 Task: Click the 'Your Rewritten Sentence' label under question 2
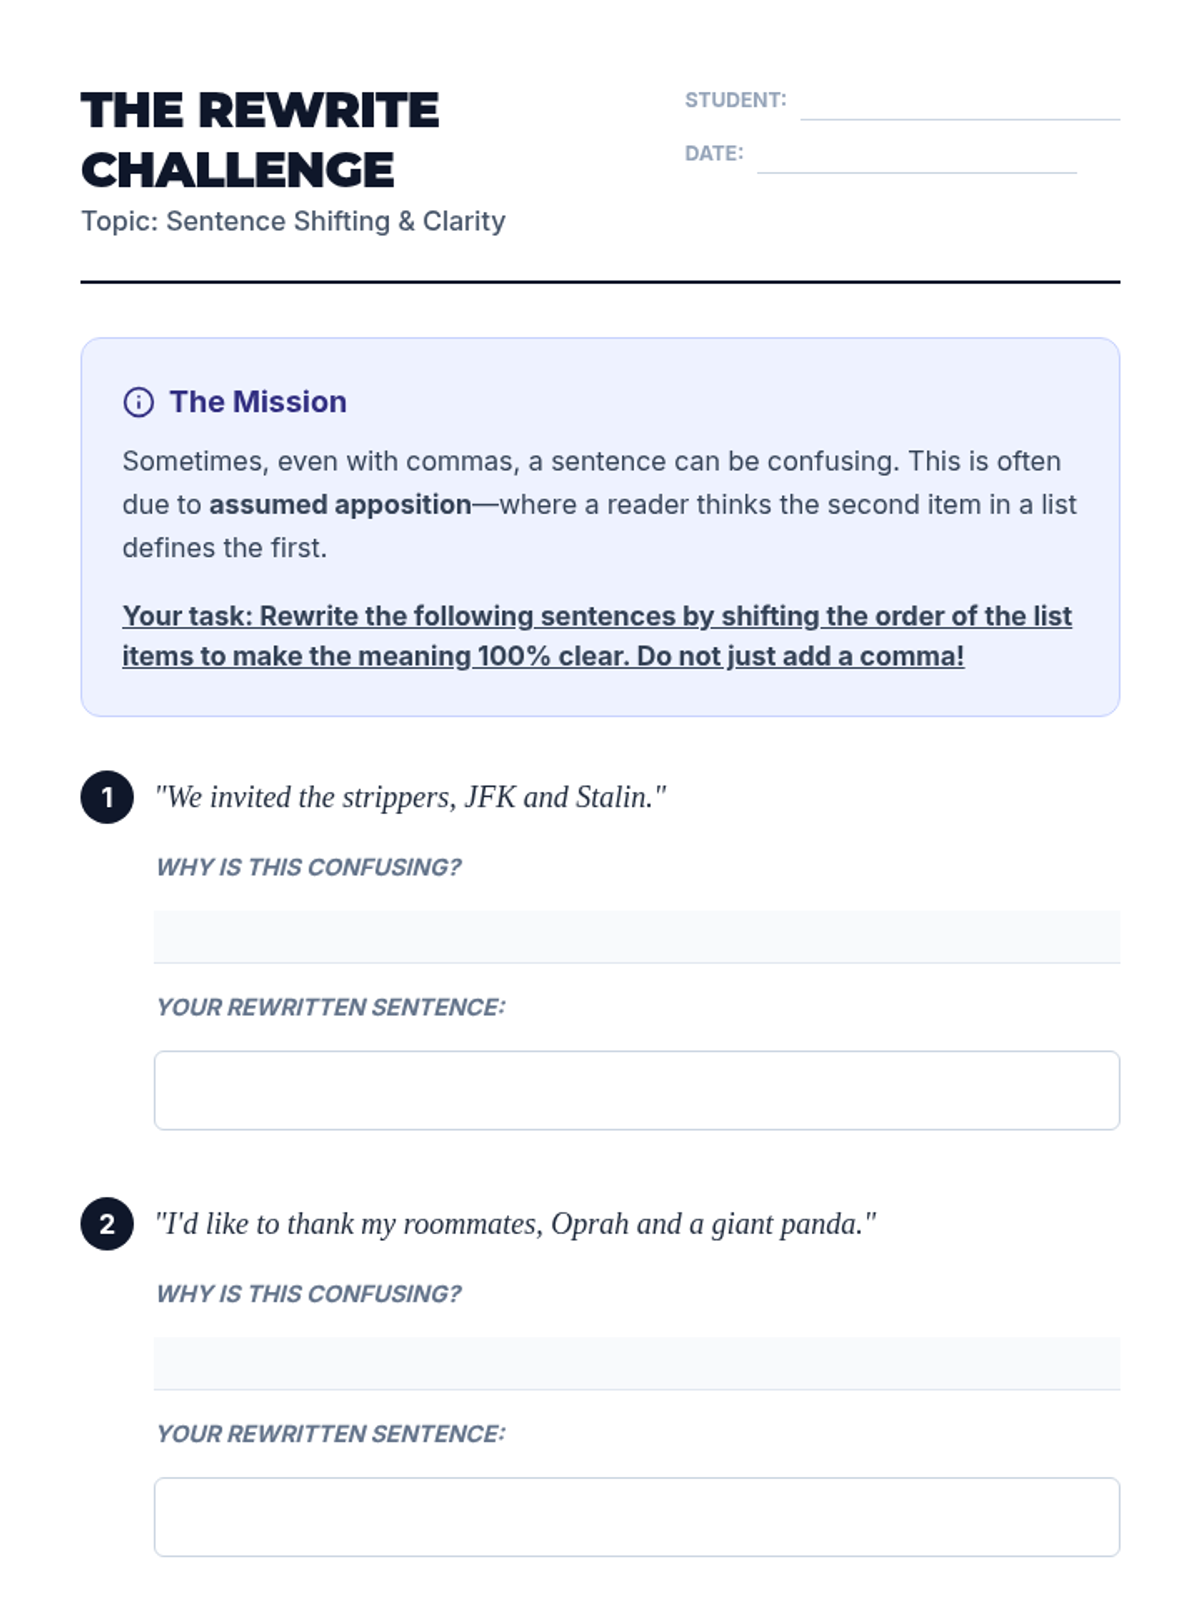[x=330, y=1434]
